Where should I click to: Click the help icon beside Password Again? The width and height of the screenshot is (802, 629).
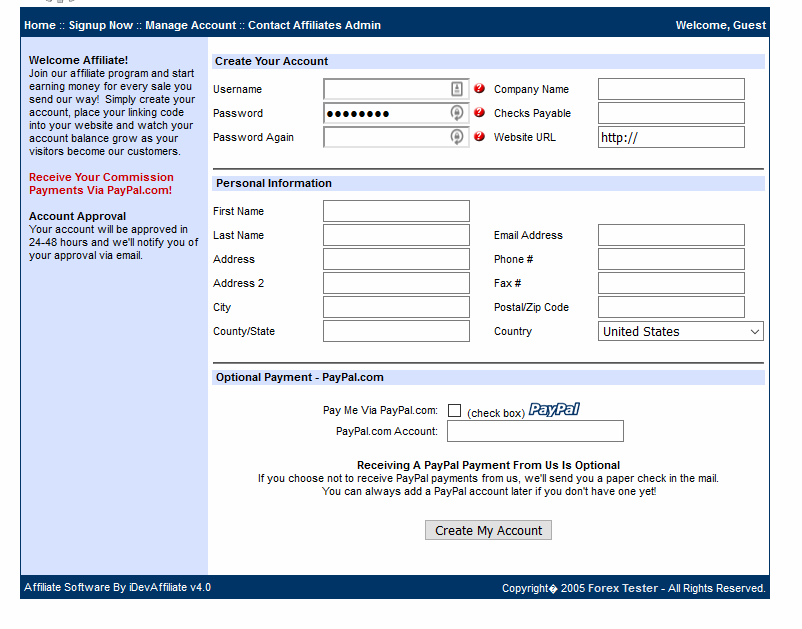(x=479, y=137)
